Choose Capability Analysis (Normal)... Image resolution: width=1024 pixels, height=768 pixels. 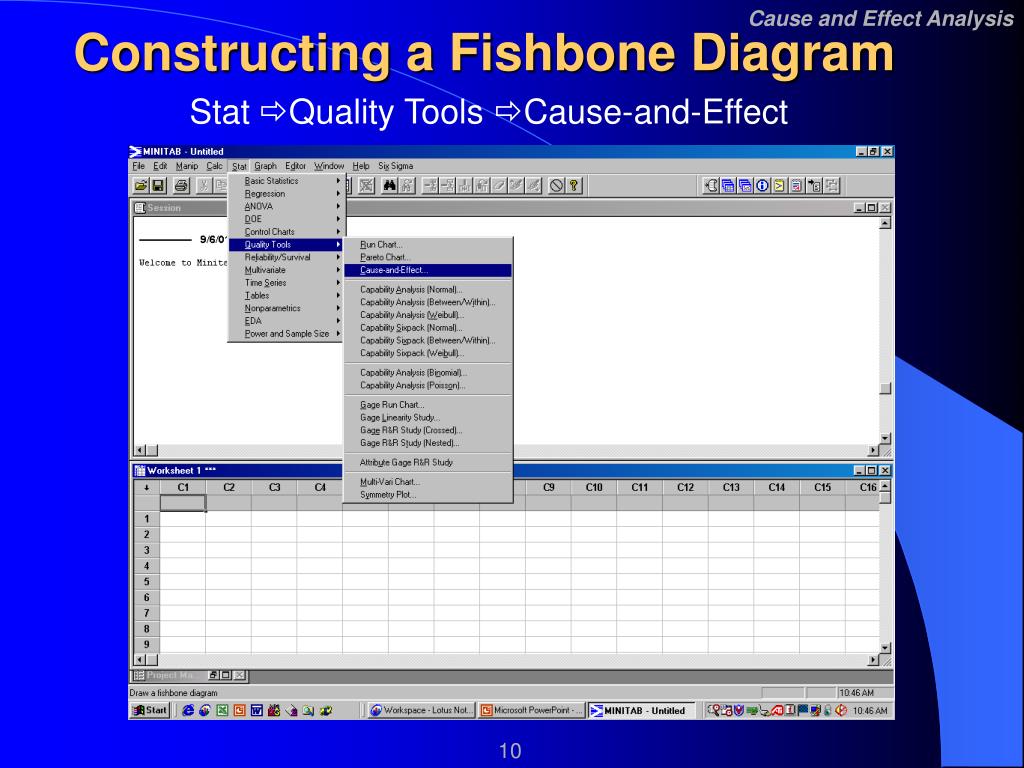[428, 289]
